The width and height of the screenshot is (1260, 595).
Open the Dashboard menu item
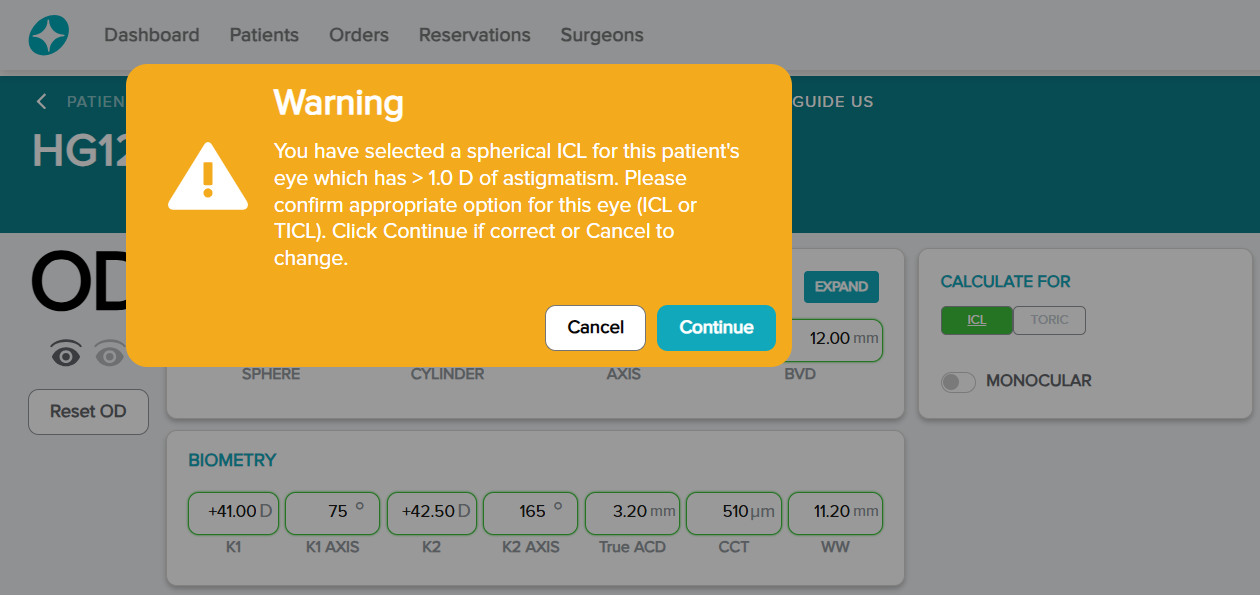coord(152,35)
